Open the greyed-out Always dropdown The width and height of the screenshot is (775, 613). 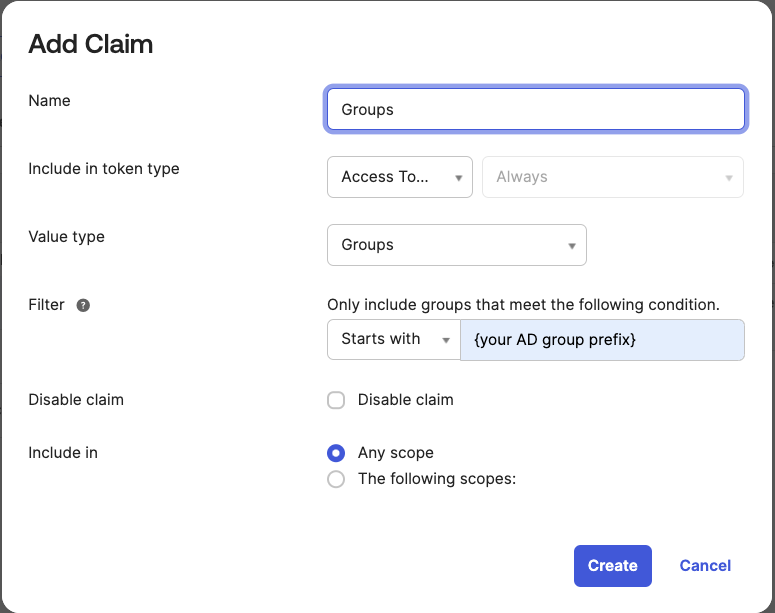click(613, 177)
